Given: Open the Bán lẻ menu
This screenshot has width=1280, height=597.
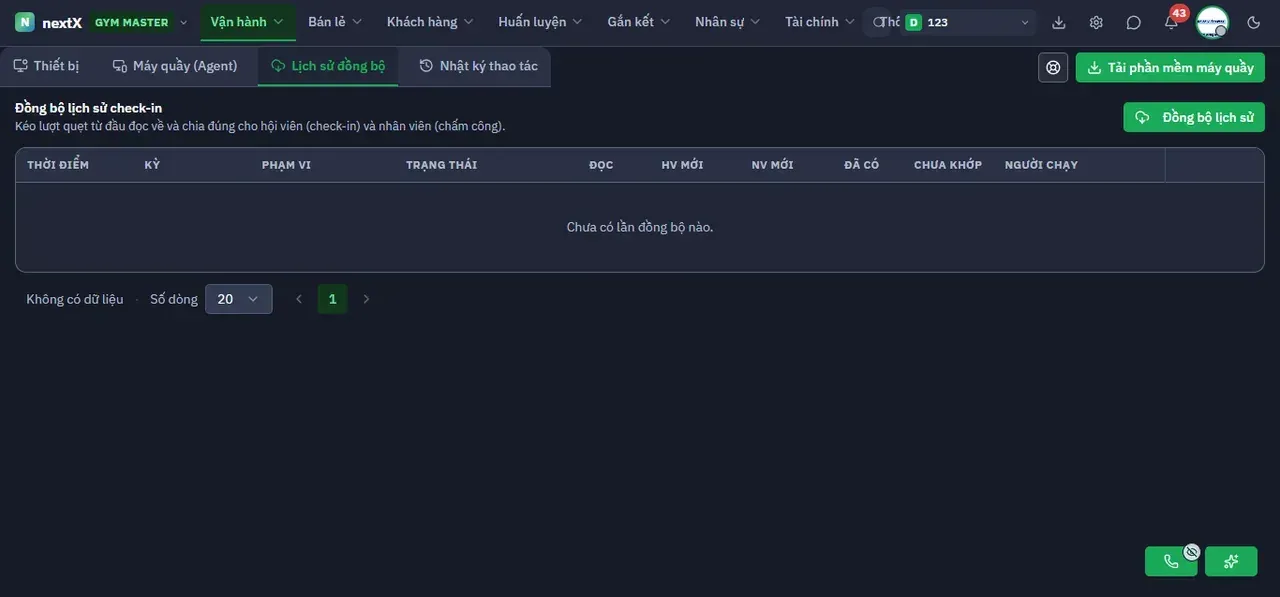Looking at the screenshot, I should coord(335,22).
